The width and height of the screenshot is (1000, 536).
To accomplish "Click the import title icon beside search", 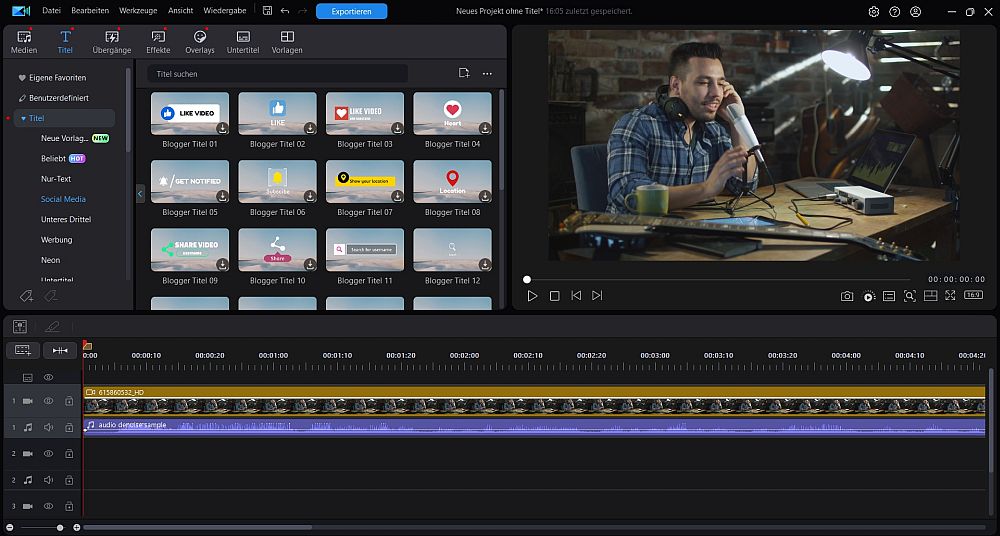I will point(464,73).
